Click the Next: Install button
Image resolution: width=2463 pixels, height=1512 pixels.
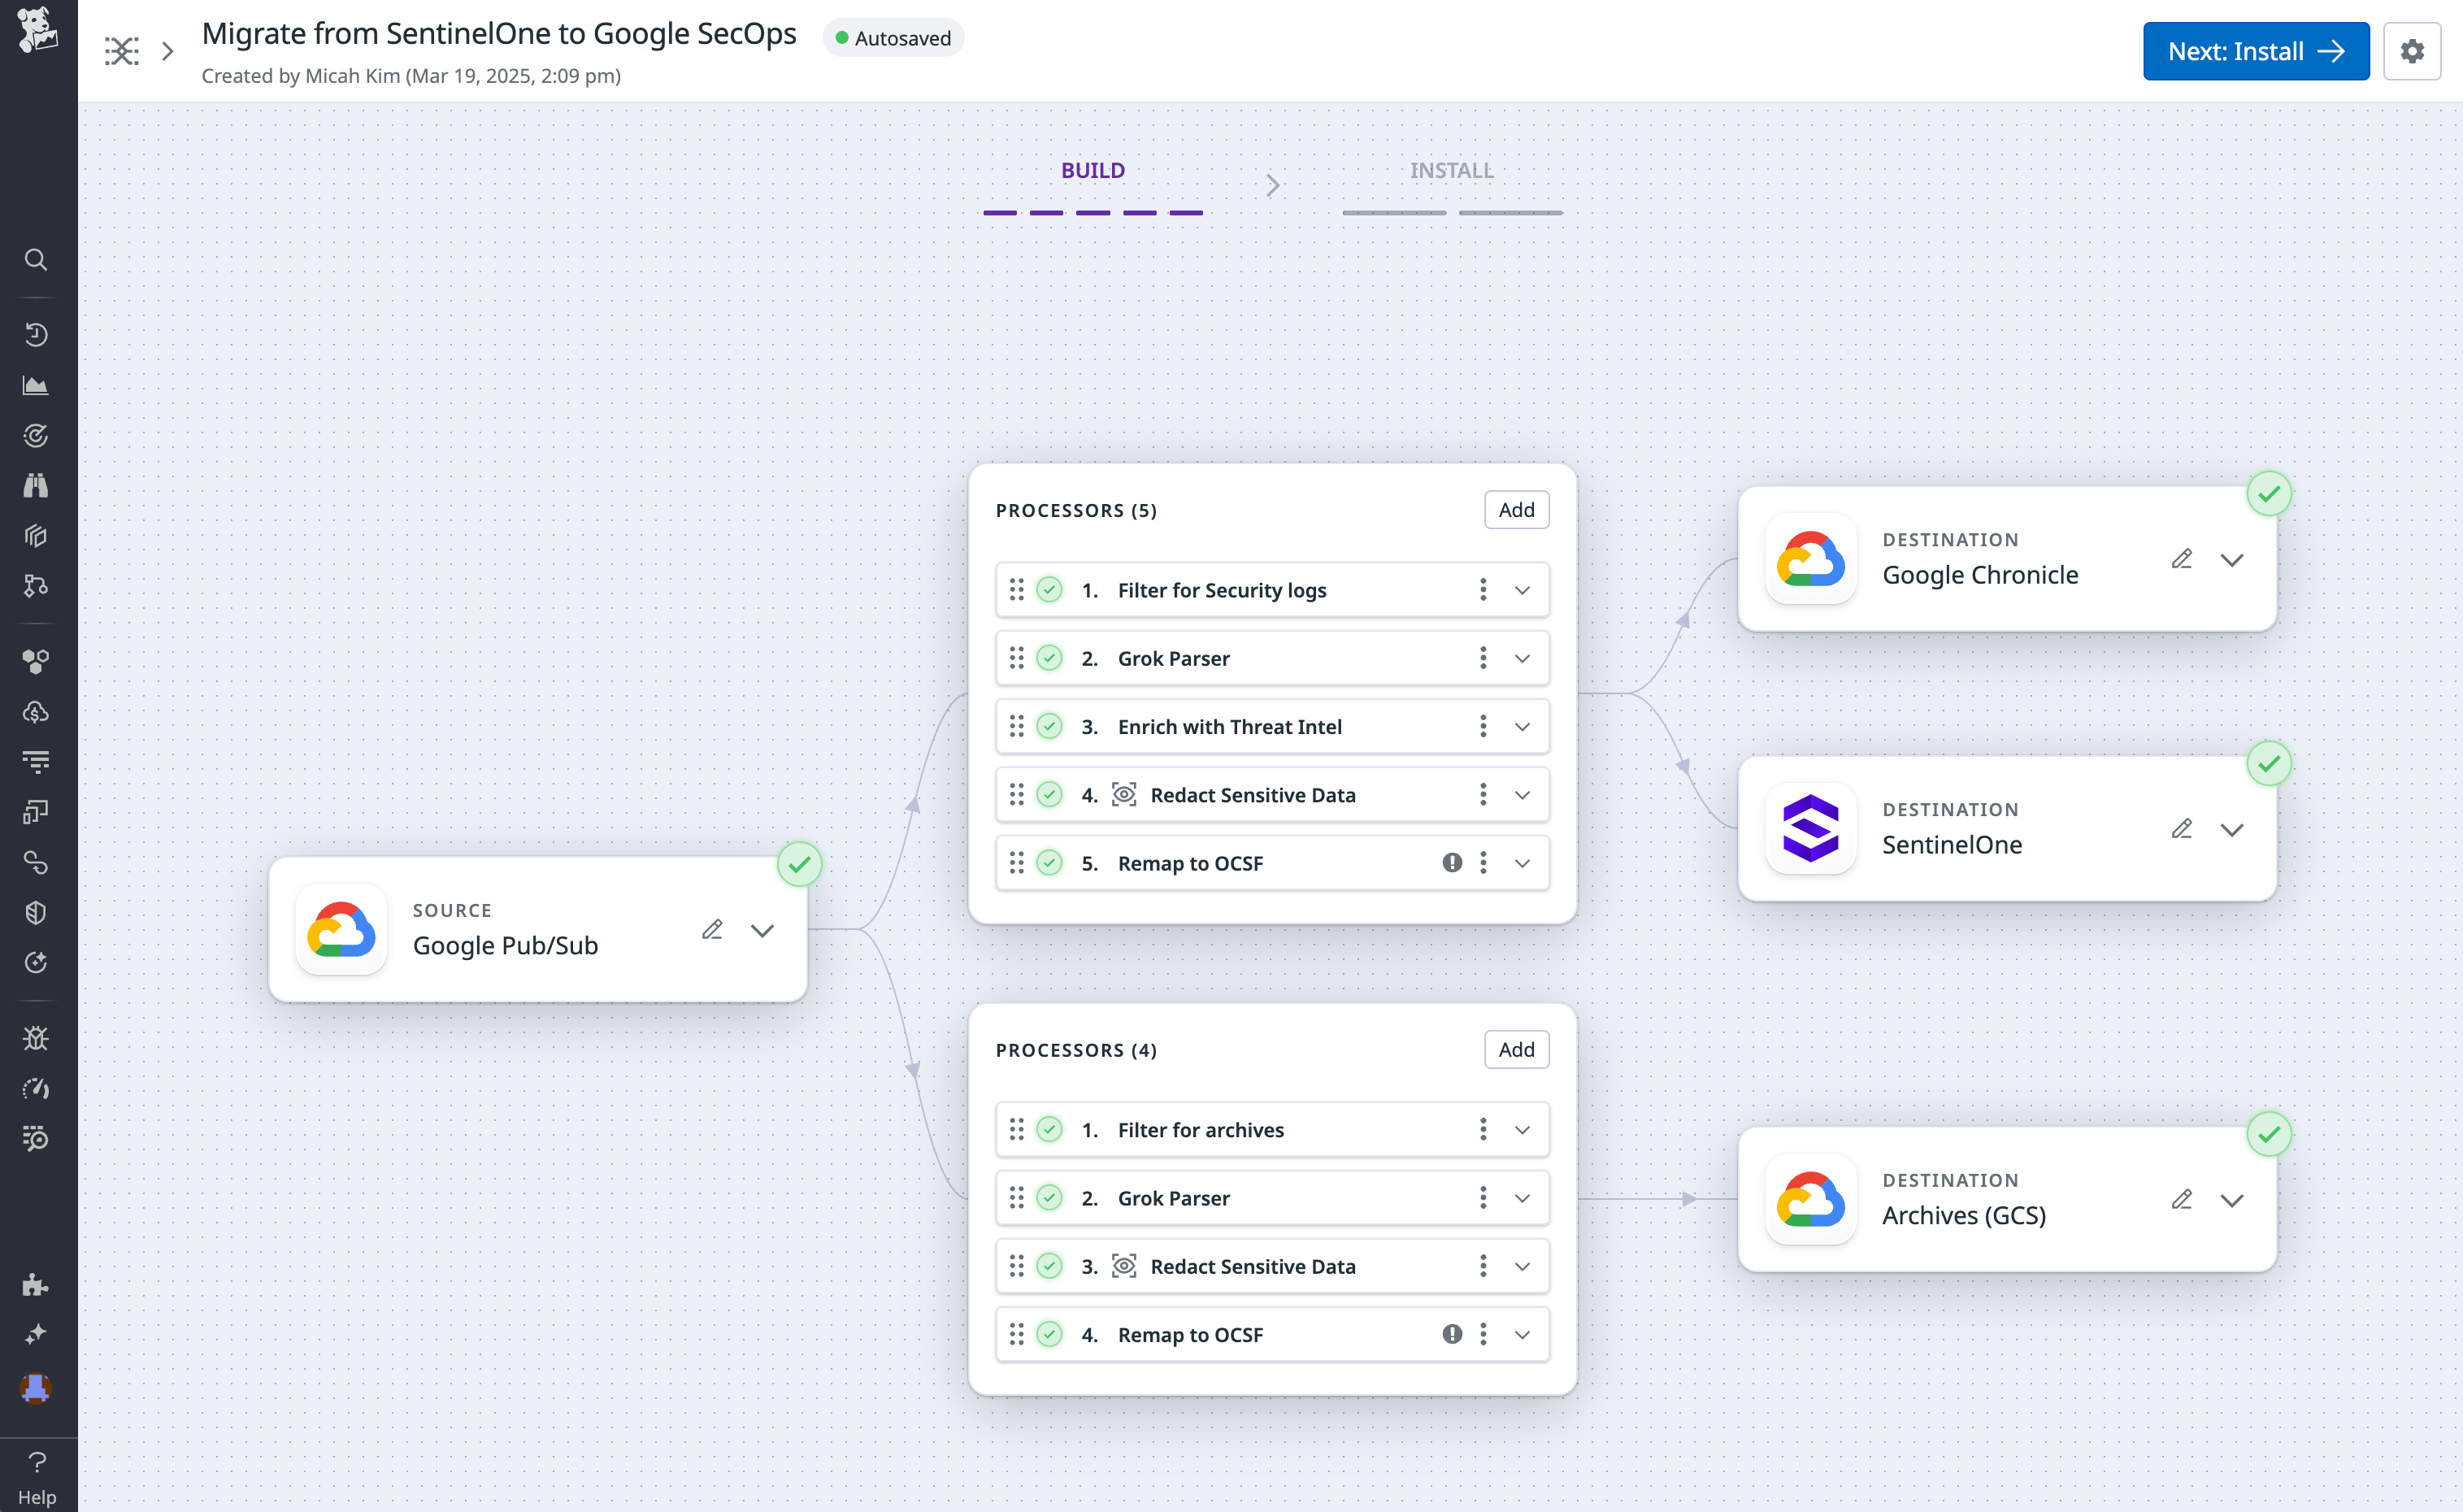coord(2256,50)
